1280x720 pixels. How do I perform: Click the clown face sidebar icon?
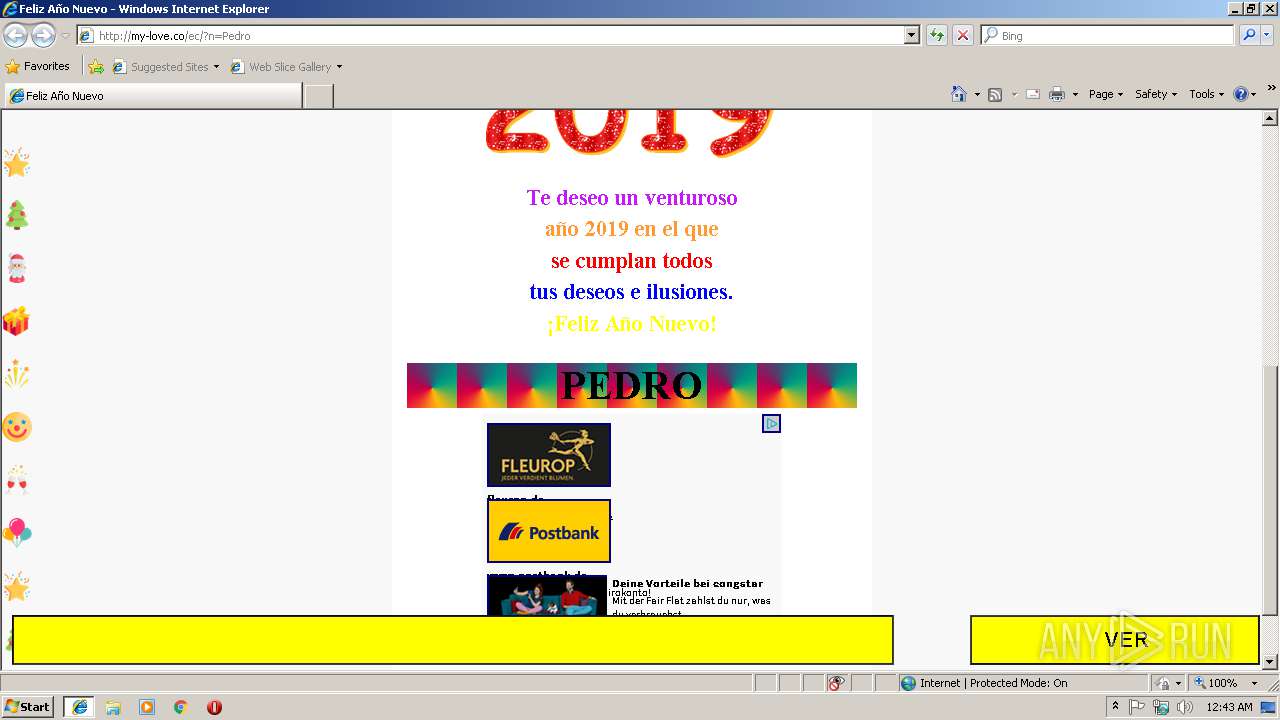pyautogui.click(x=17, y=427)
